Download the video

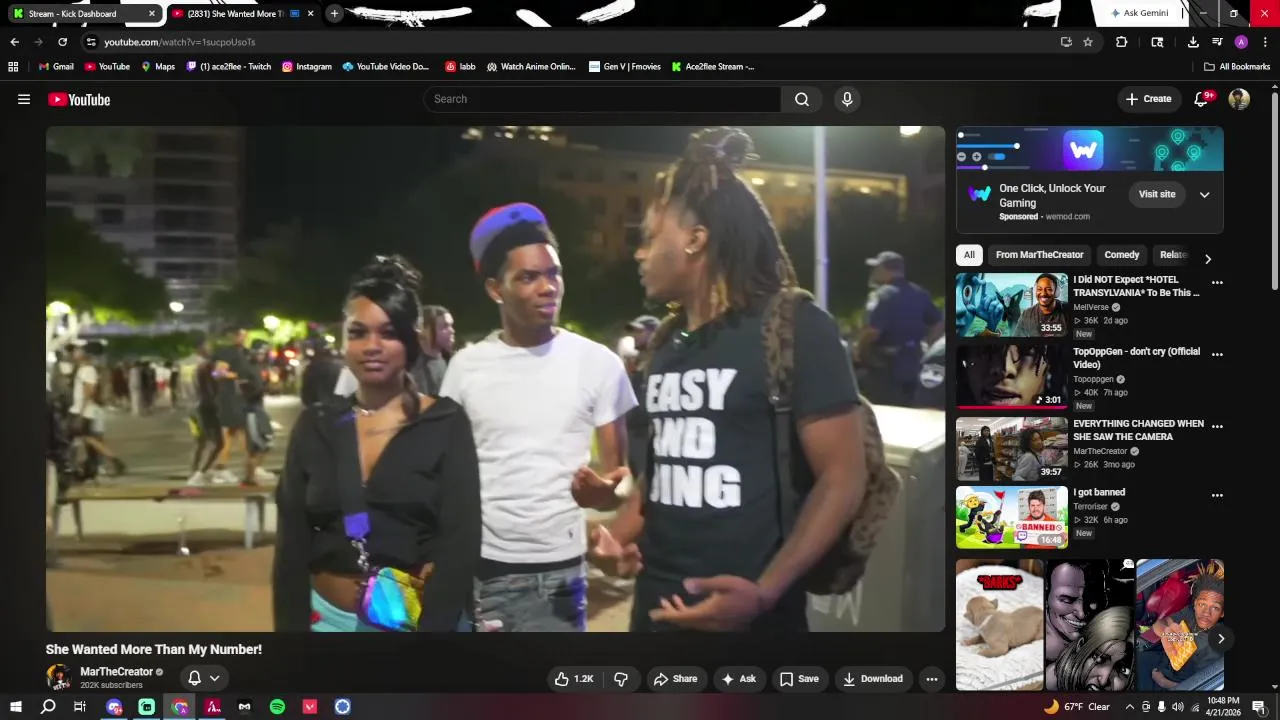pos(873,679)
